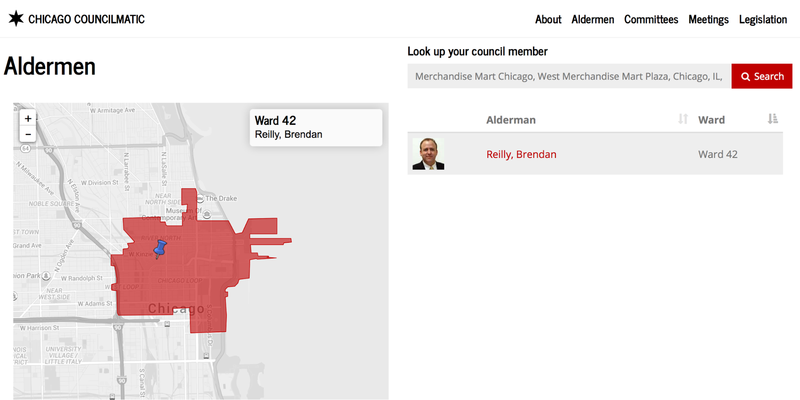This screenshot has width=800, height=400.
Task: Open the About page
Action: [548, 19]
